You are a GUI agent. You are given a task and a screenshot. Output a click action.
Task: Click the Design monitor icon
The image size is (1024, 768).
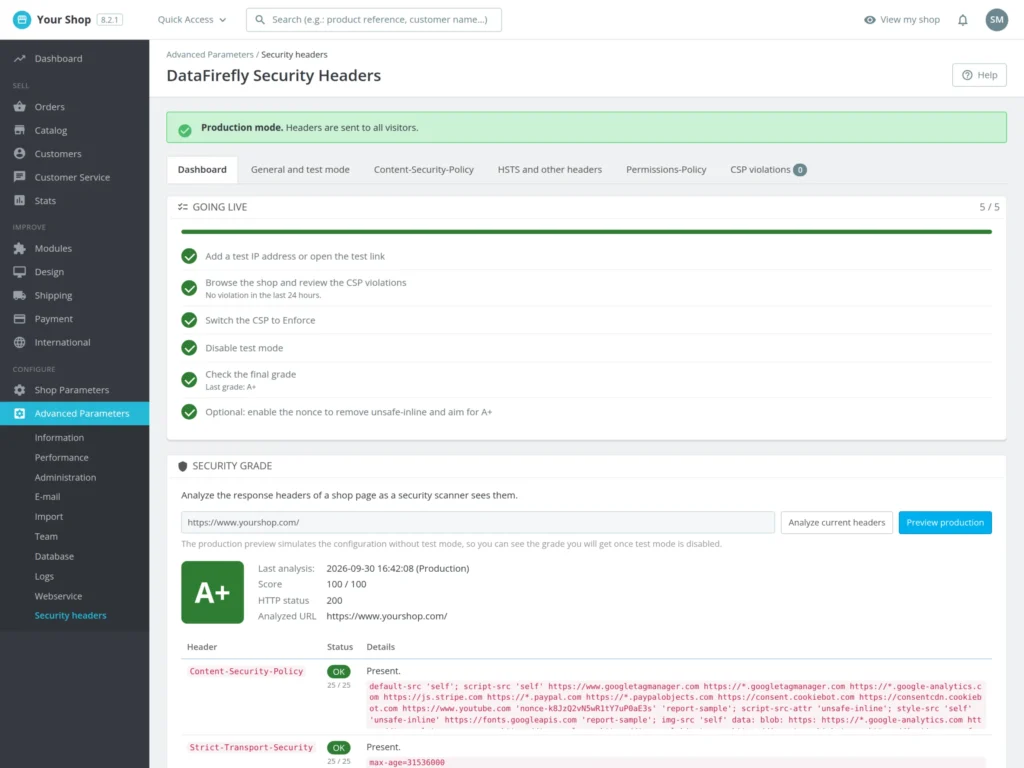[20, 272]
